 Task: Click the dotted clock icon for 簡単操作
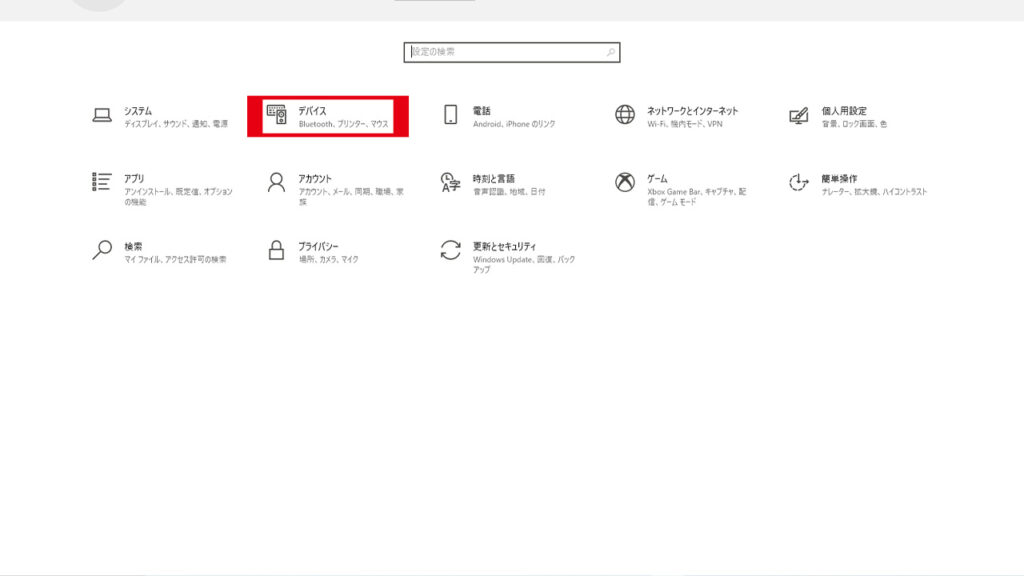[x=798, y=182]
